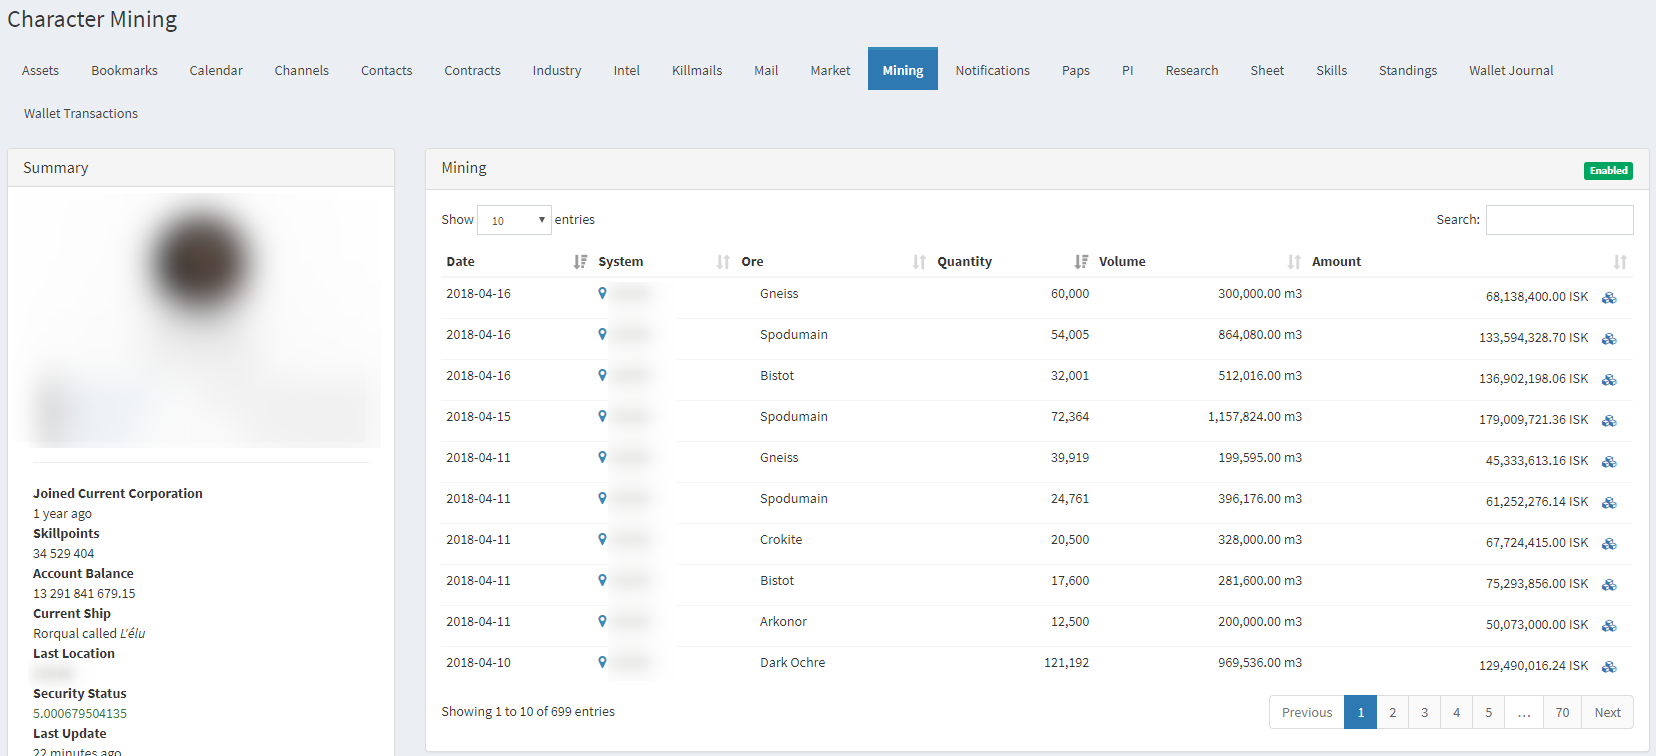Open the Show entries count dropdown
1656x756 pixels.
coord(514,220)
